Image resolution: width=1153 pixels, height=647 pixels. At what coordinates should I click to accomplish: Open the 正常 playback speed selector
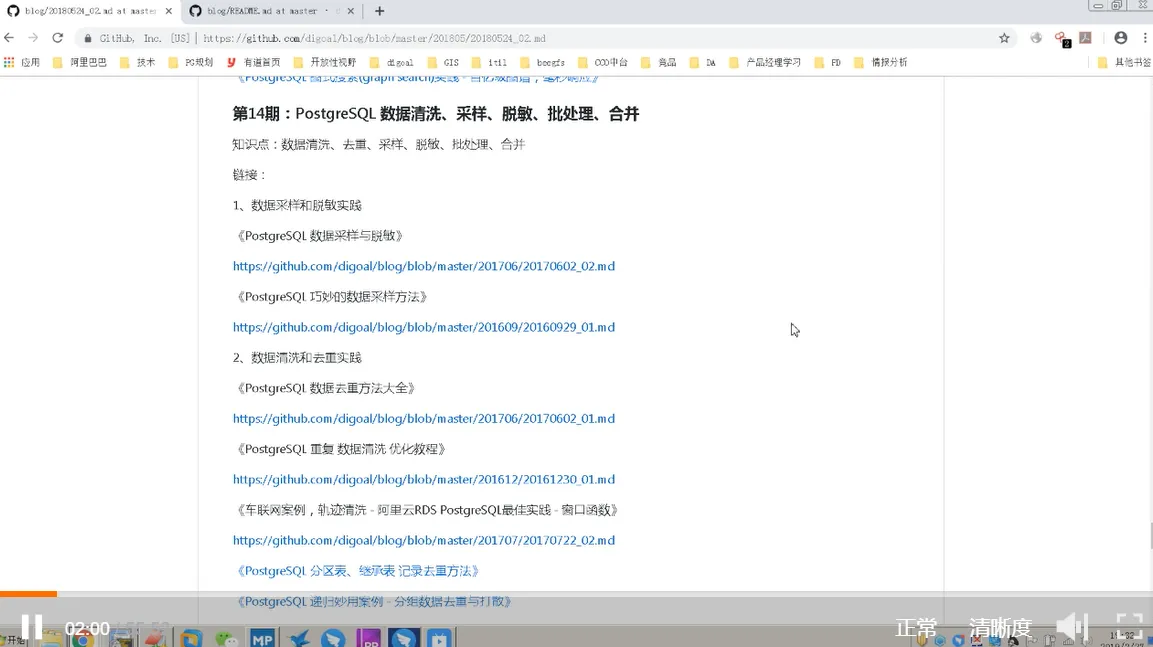pyautogui.click(x=916, y=628)
